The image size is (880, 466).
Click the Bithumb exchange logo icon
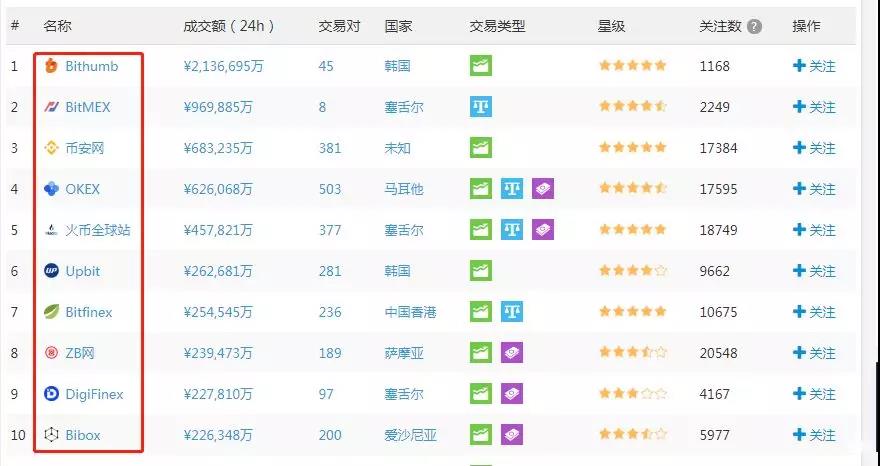[51, 66]
